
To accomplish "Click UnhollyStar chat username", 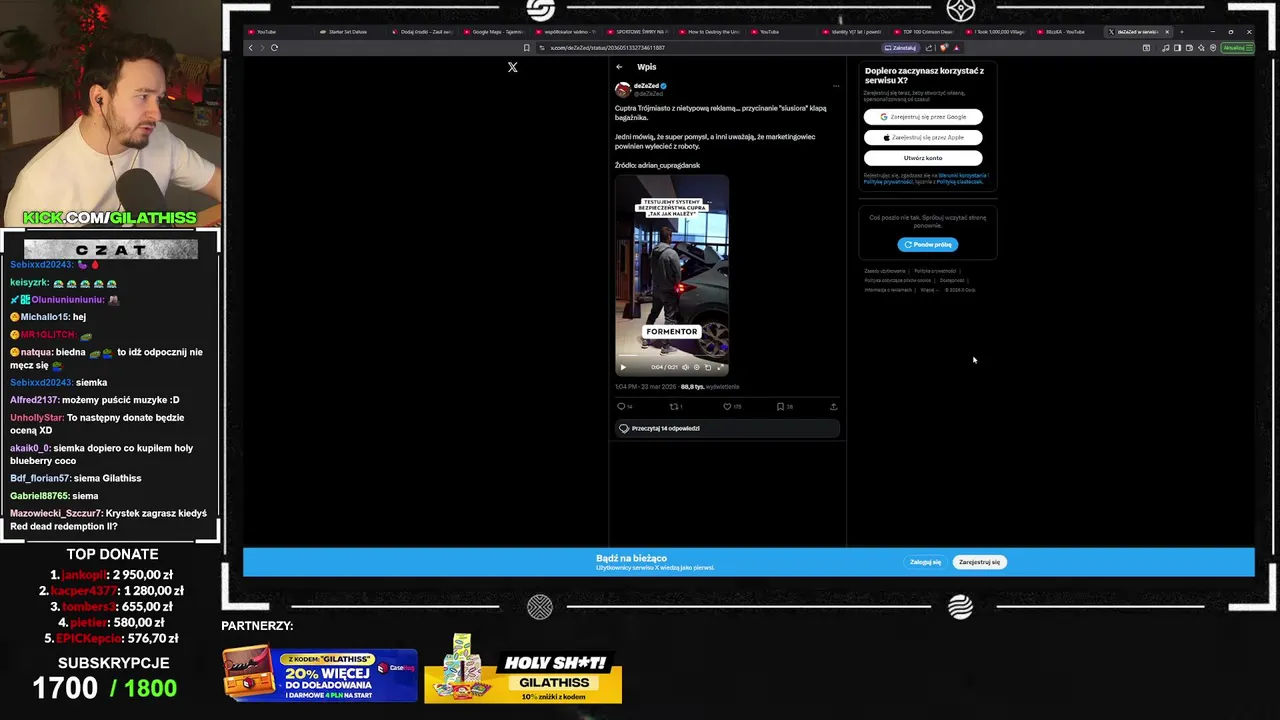I will [x=37, y=417].
